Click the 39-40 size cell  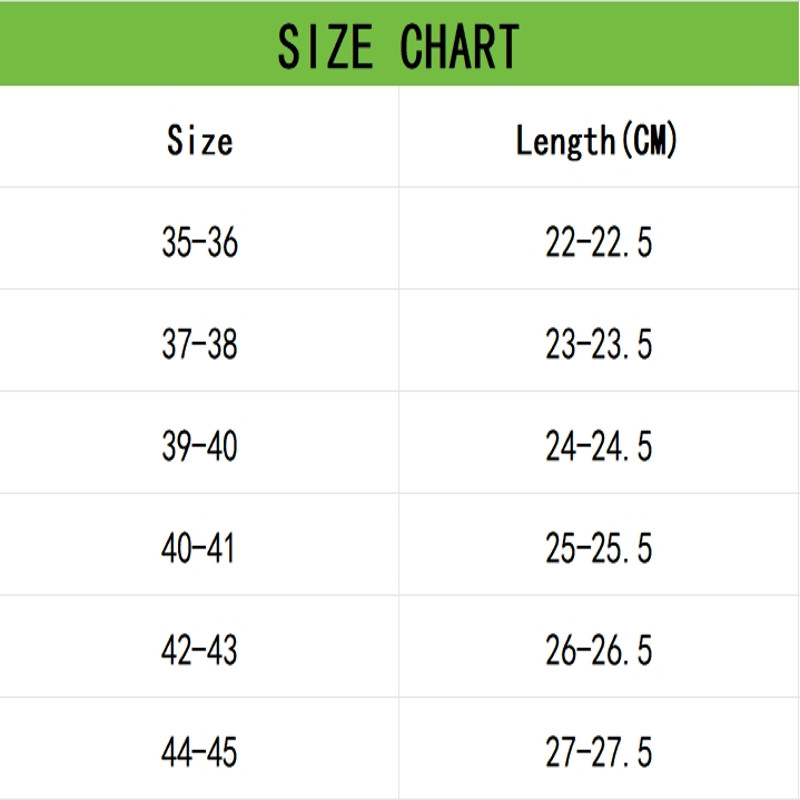pyautogui.click(x=200, y=446)
